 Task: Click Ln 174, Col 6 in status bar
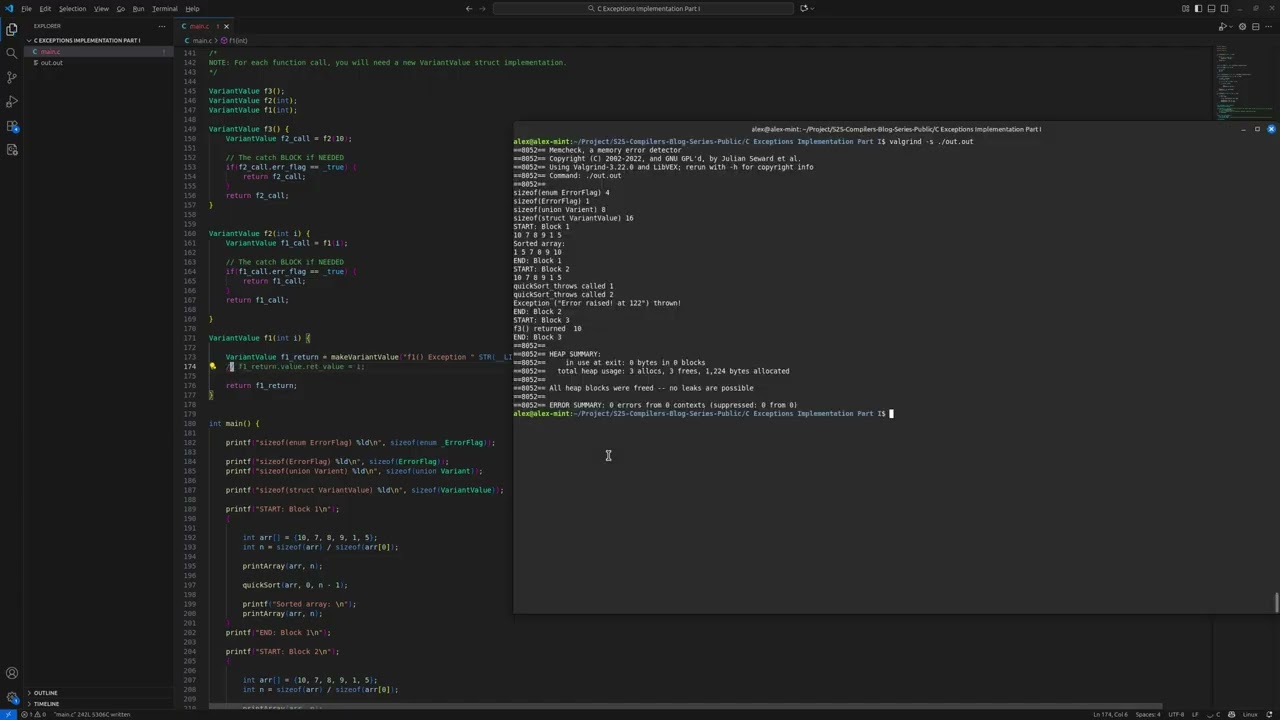pyautogui.click(x=1110, y=714)
